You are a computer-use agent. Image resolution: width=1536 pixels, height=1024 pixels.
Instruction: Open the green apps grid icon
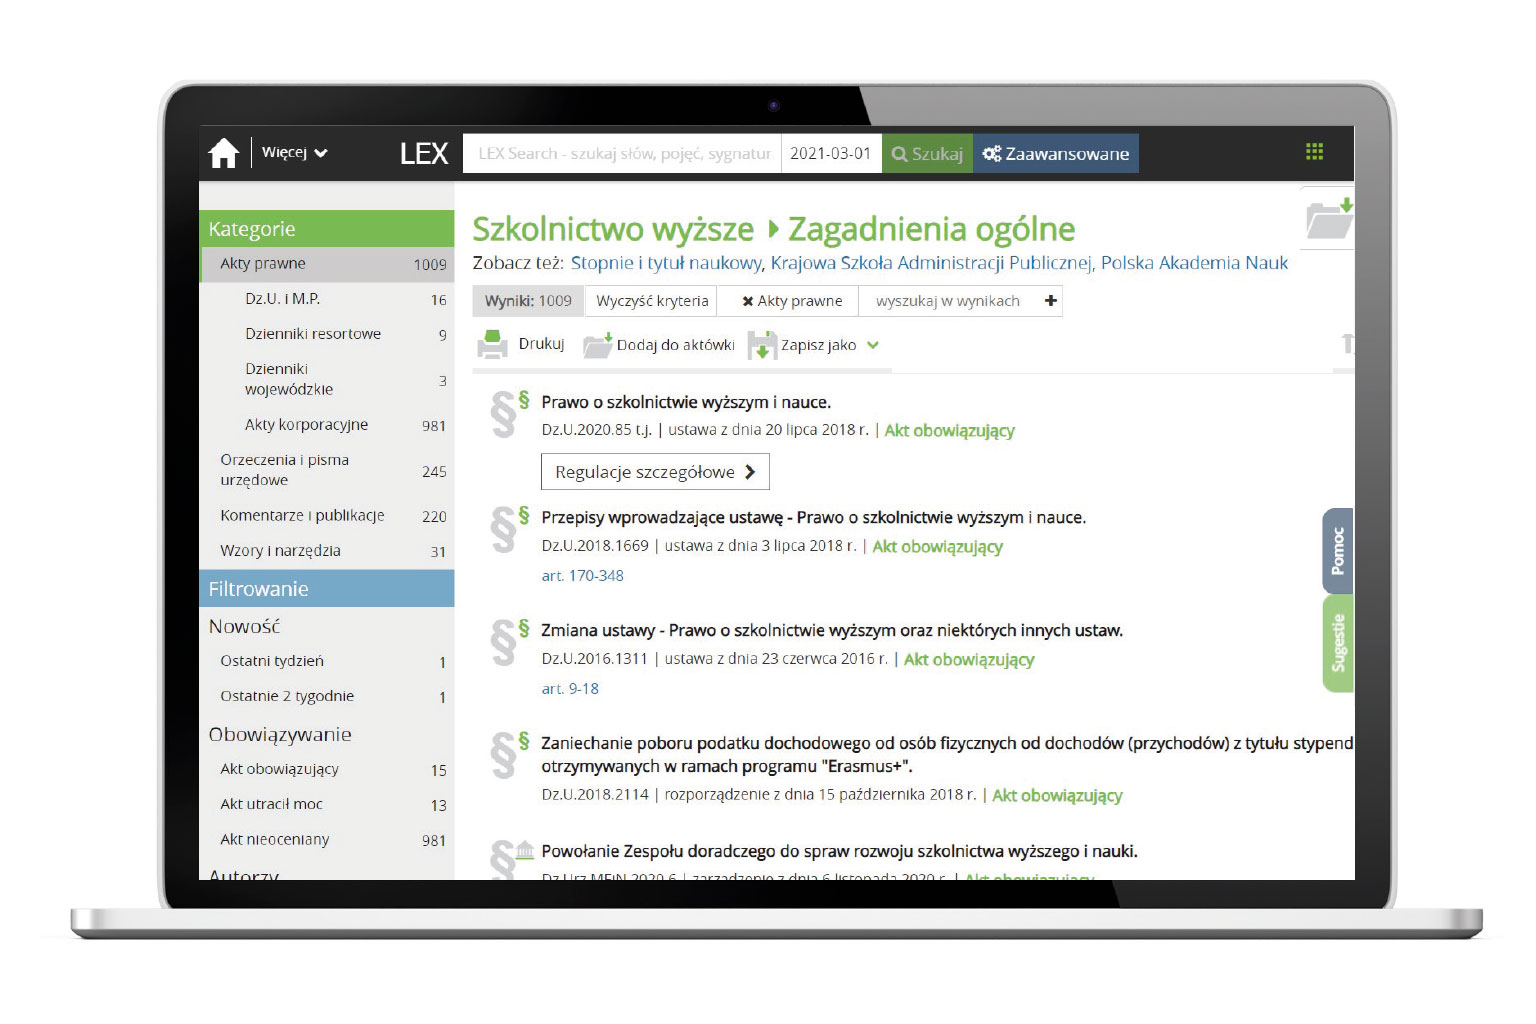point(1314,152)
